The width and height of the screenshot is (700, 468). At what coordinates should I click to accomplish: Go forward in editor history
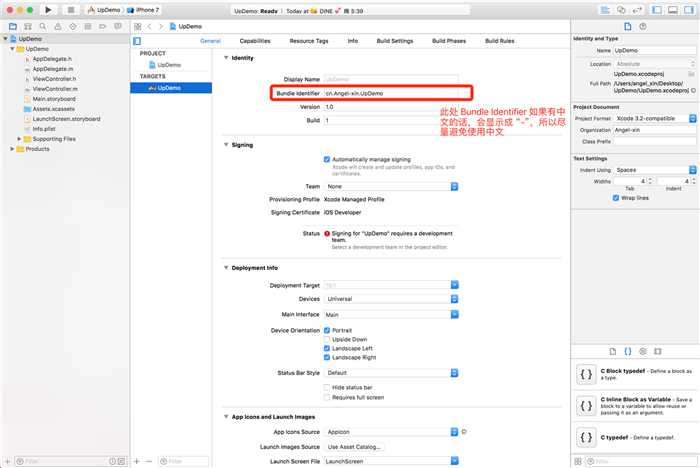click(161, 27)
